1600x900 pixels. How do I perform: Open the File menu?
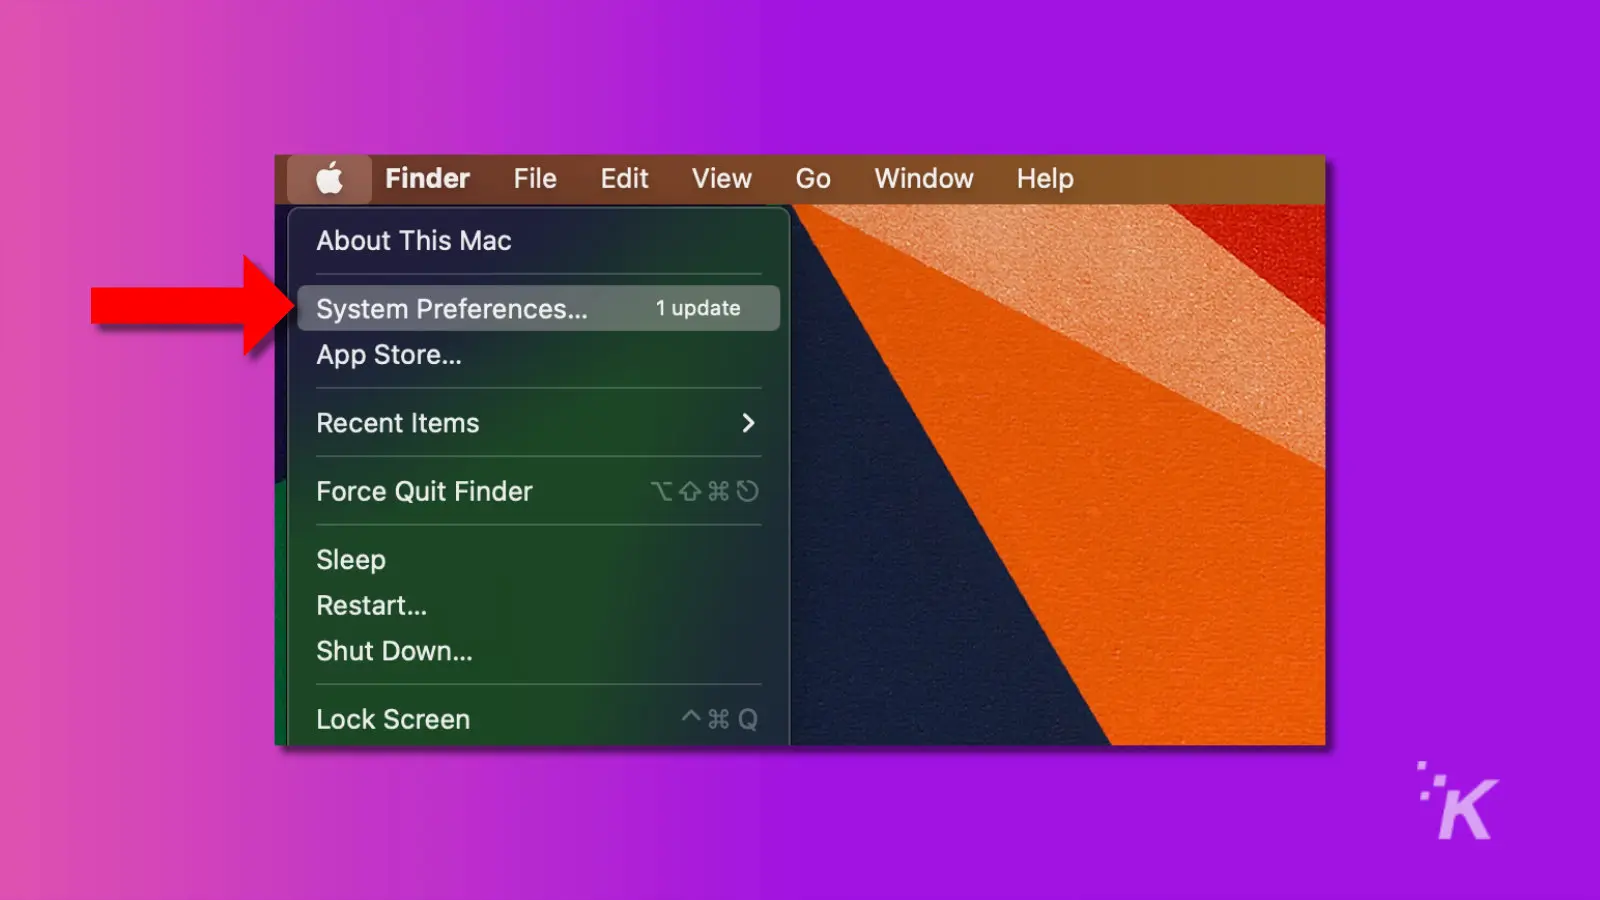535,179
